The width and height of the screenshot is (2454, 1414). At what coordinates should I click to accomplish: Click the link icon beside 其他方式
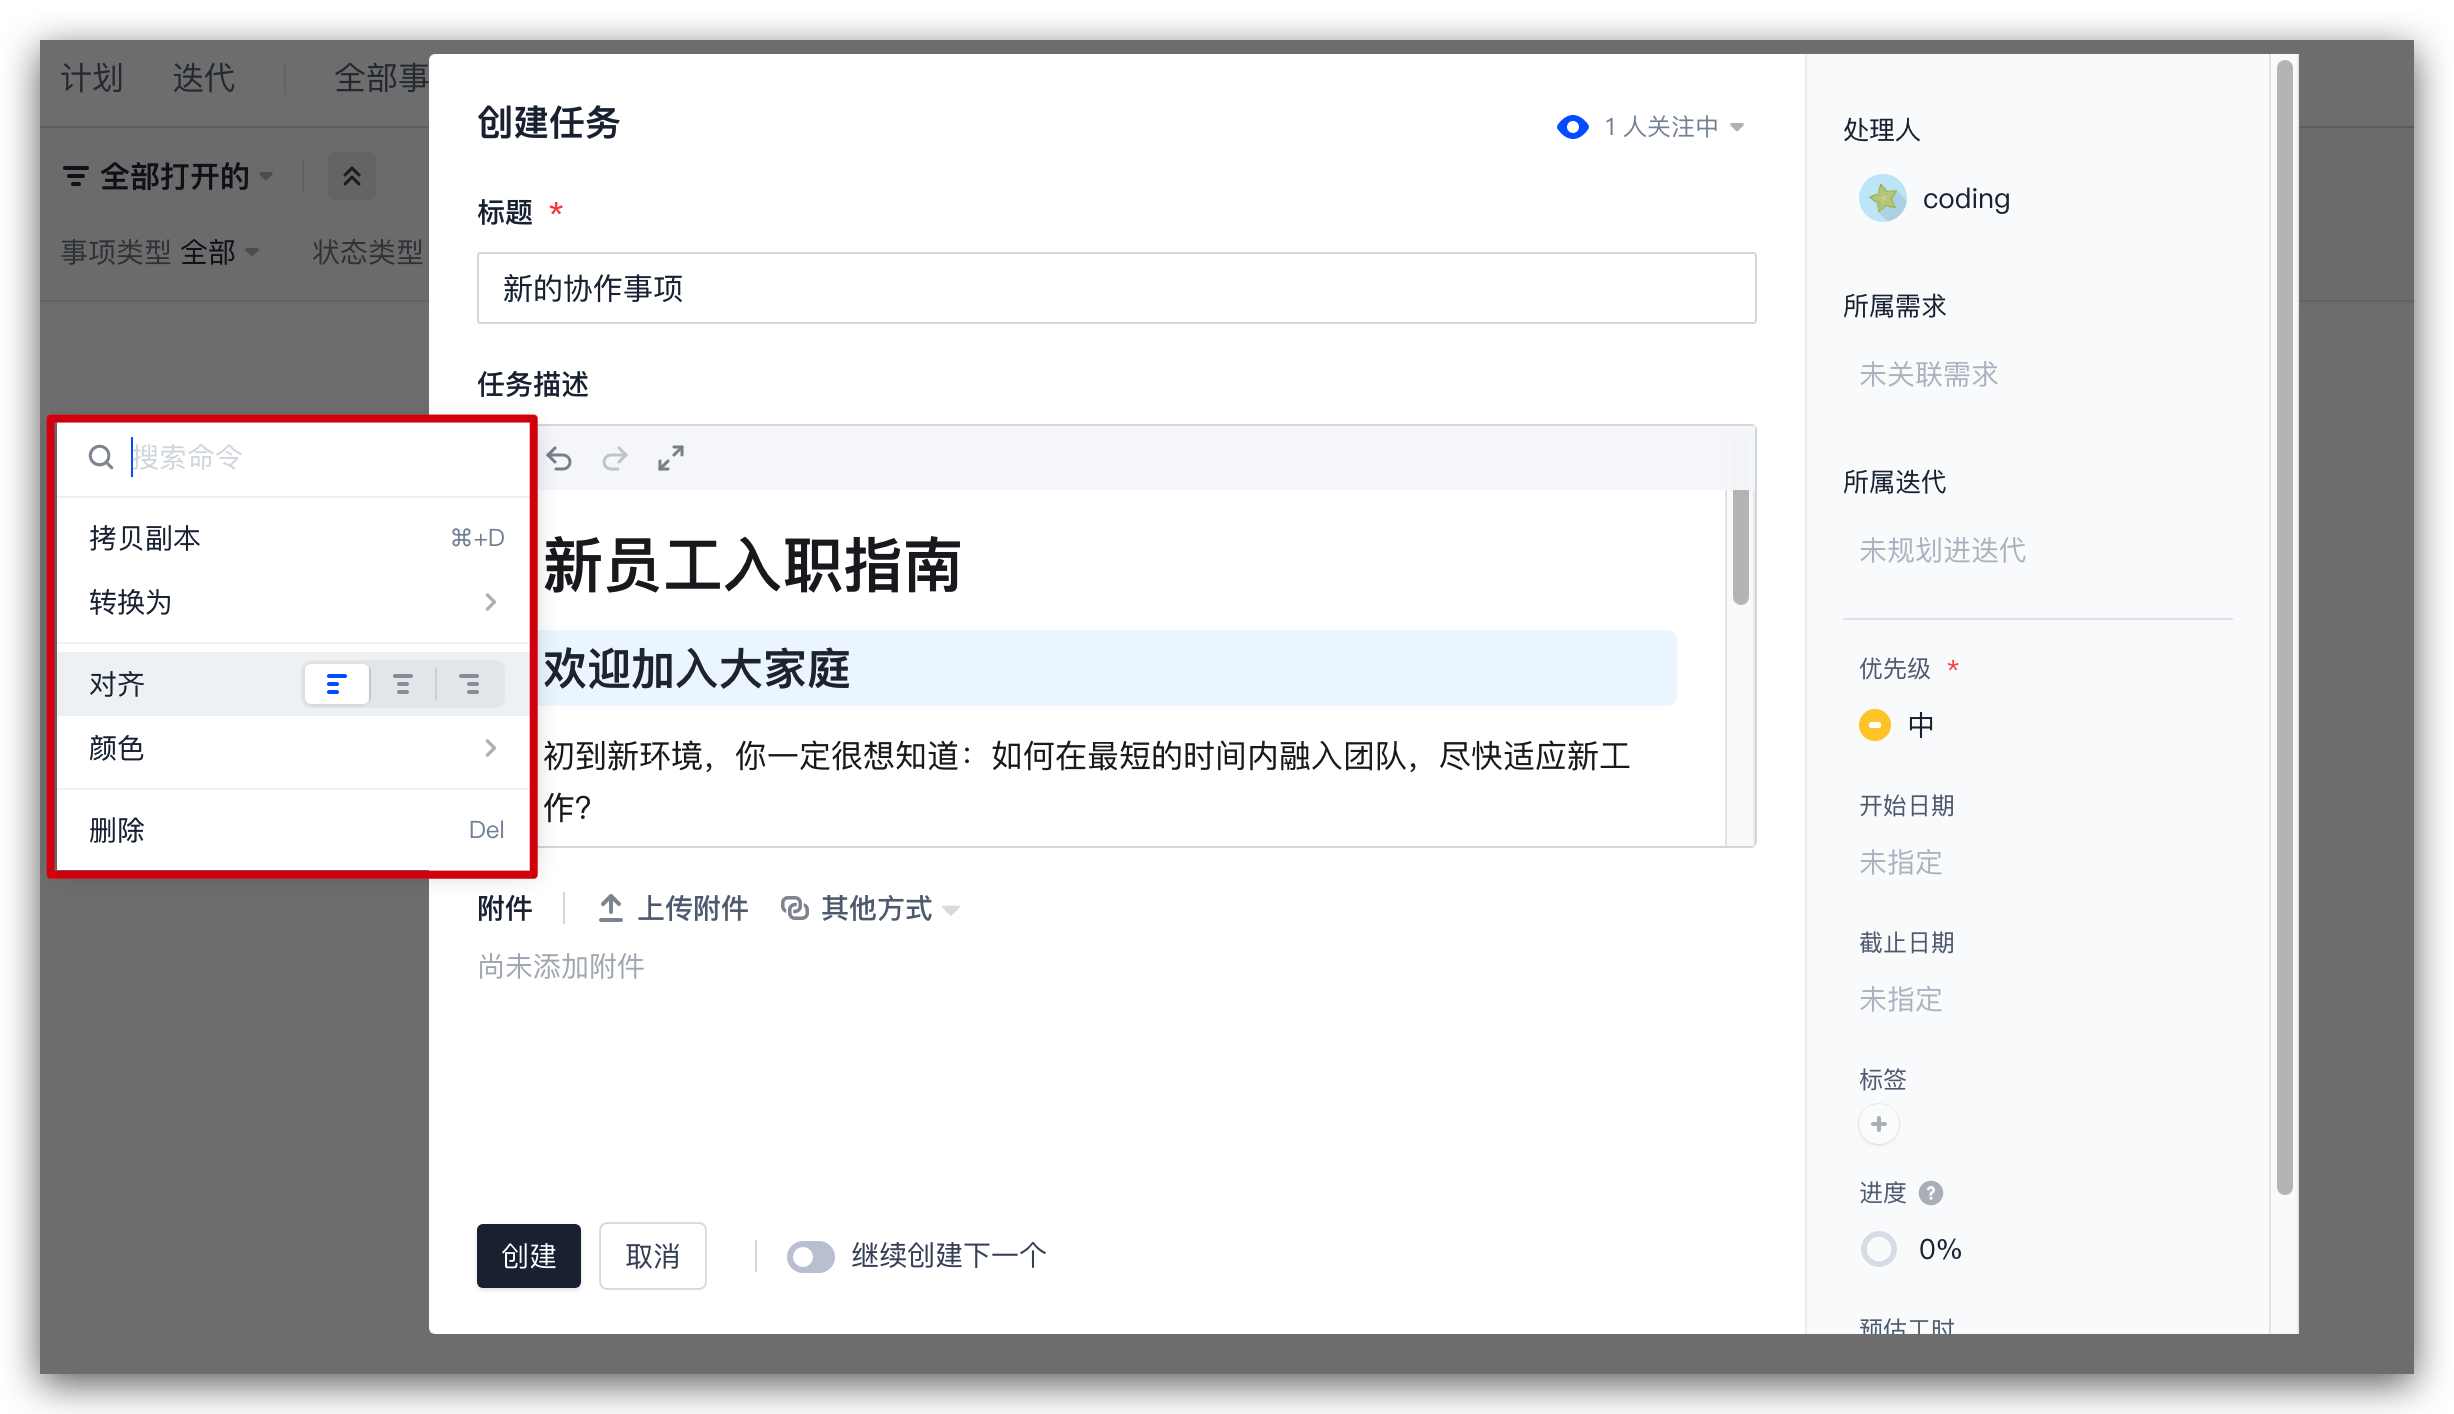(x=795, y=908)
